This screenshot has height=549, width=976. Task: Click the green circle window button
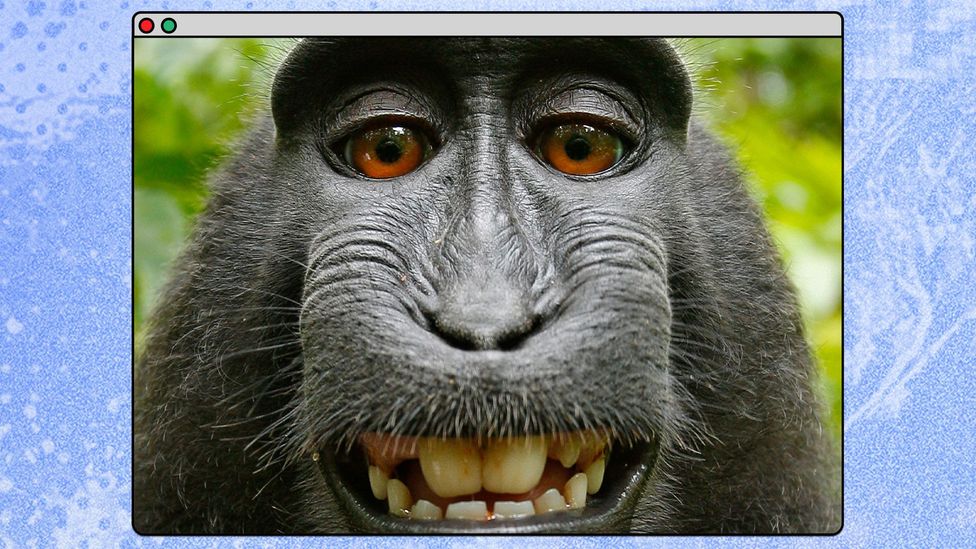point(169,26)
